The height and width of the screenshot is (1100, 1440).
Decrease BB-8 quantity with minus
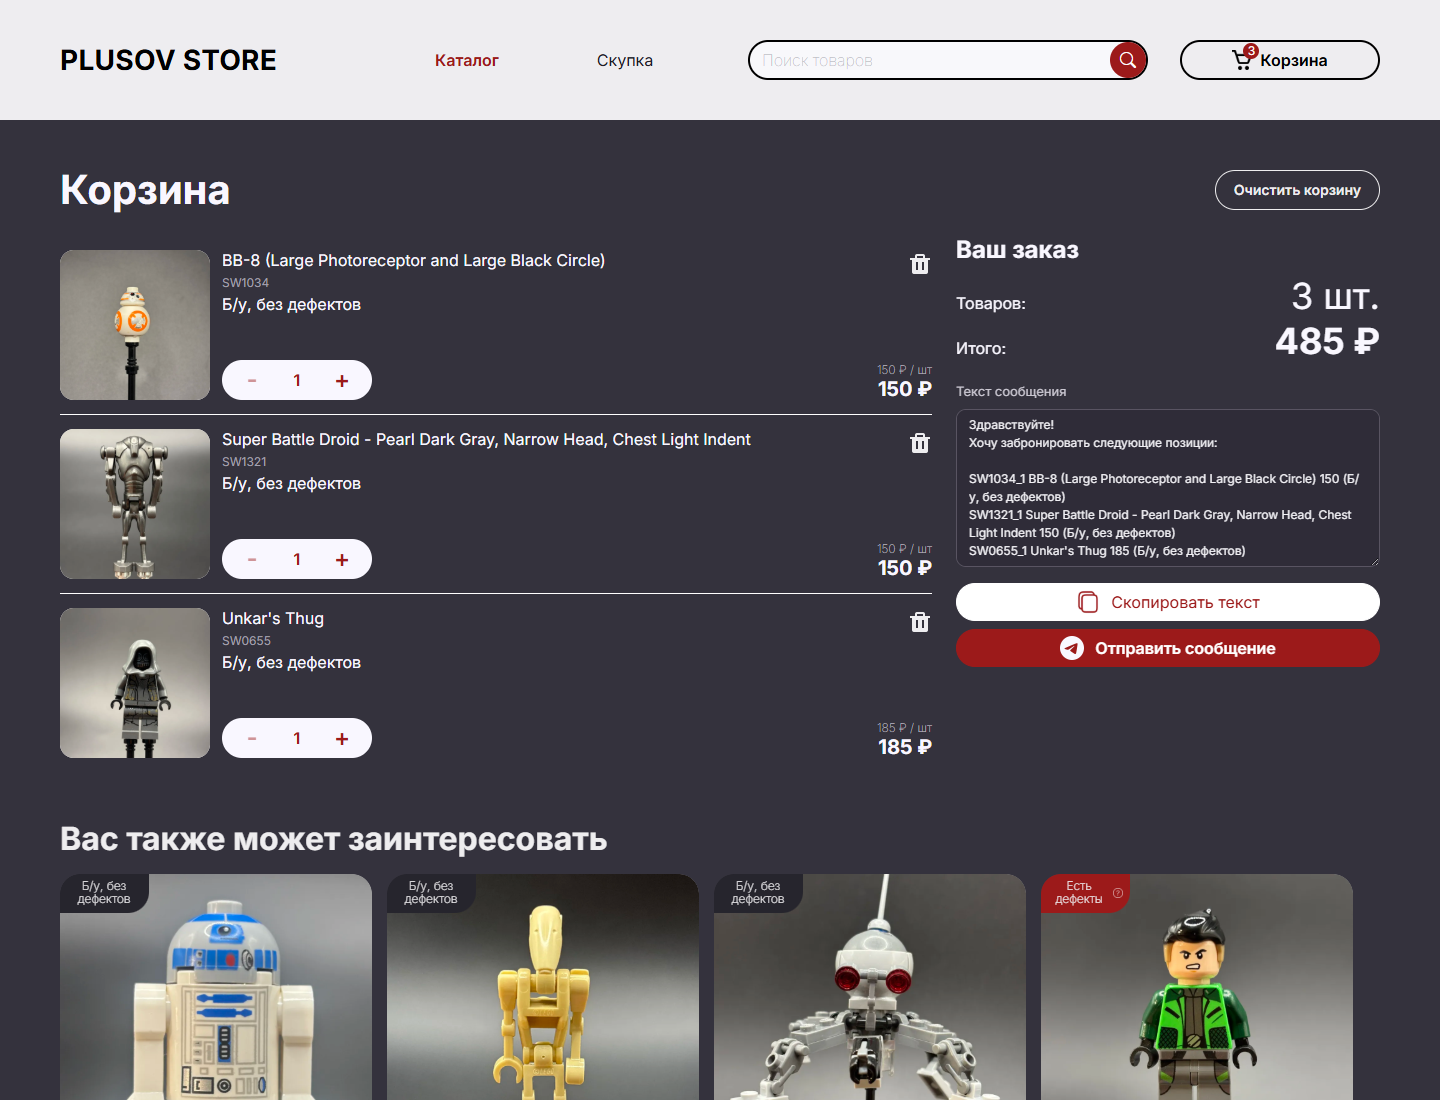point(252,380)
